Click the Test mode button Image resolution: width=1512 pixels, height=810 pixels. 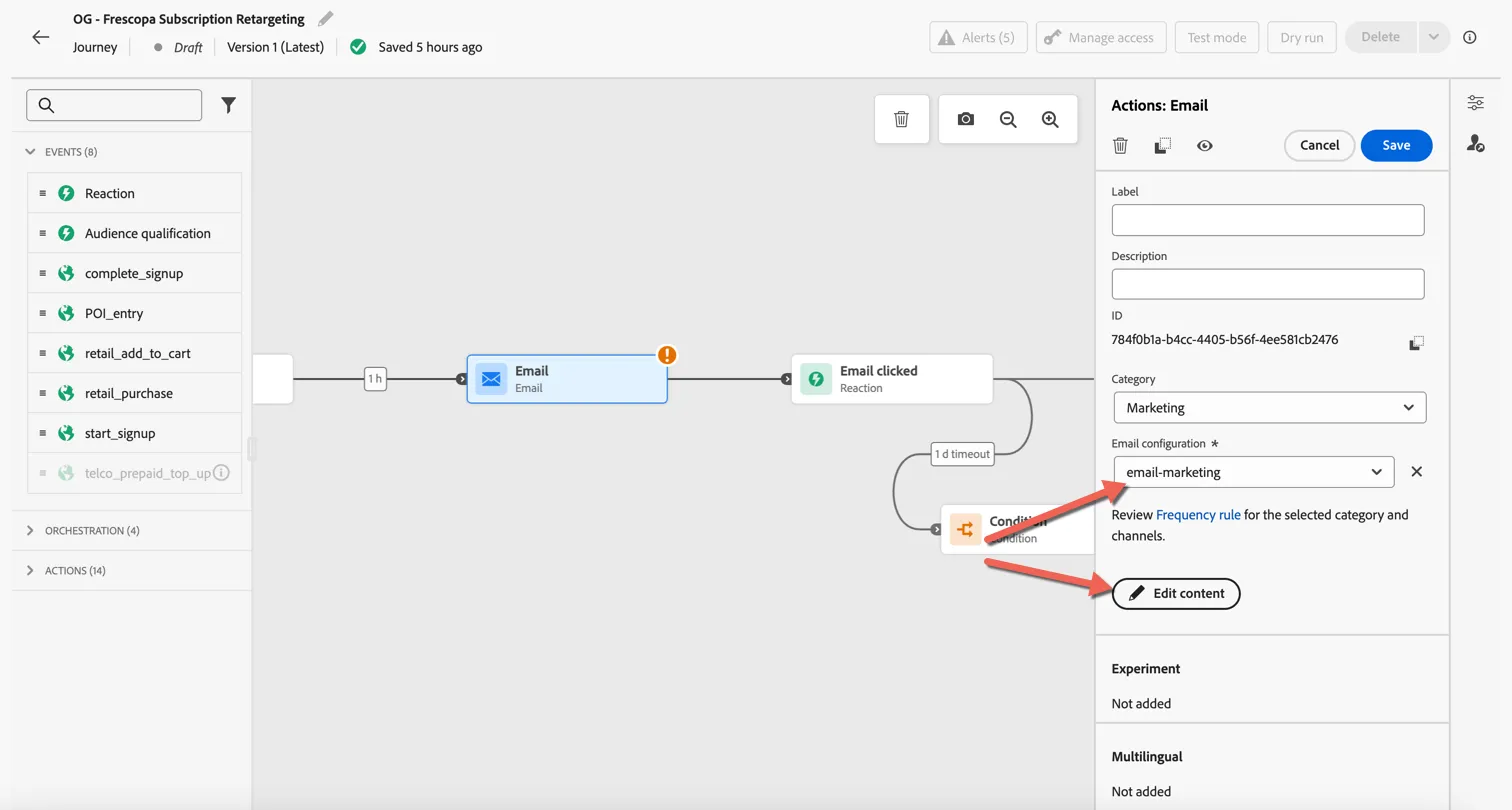coord(1217,37)
